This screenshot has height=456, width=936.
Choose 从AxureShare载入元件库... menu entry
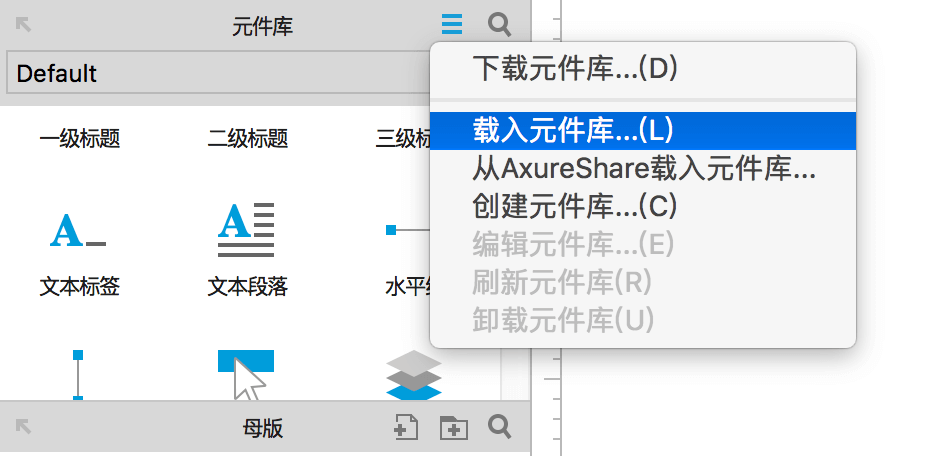(x=643, y=169)
